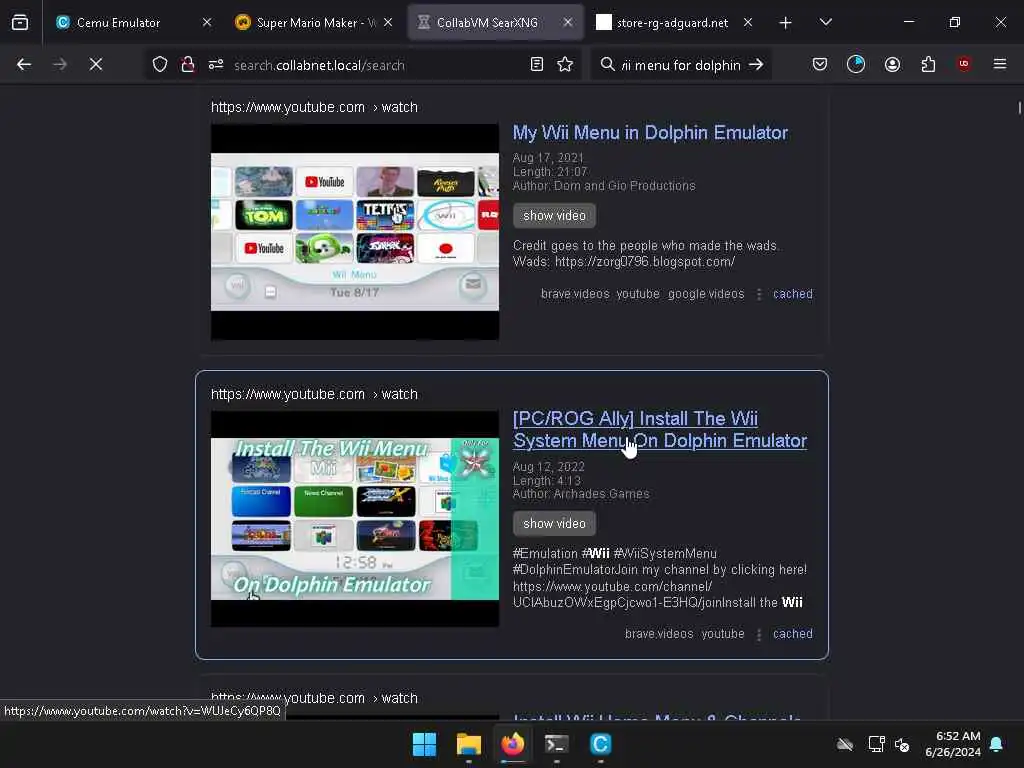Toggle reader view for this page
Screen dimensions: 1024x768
coord(537,64)
